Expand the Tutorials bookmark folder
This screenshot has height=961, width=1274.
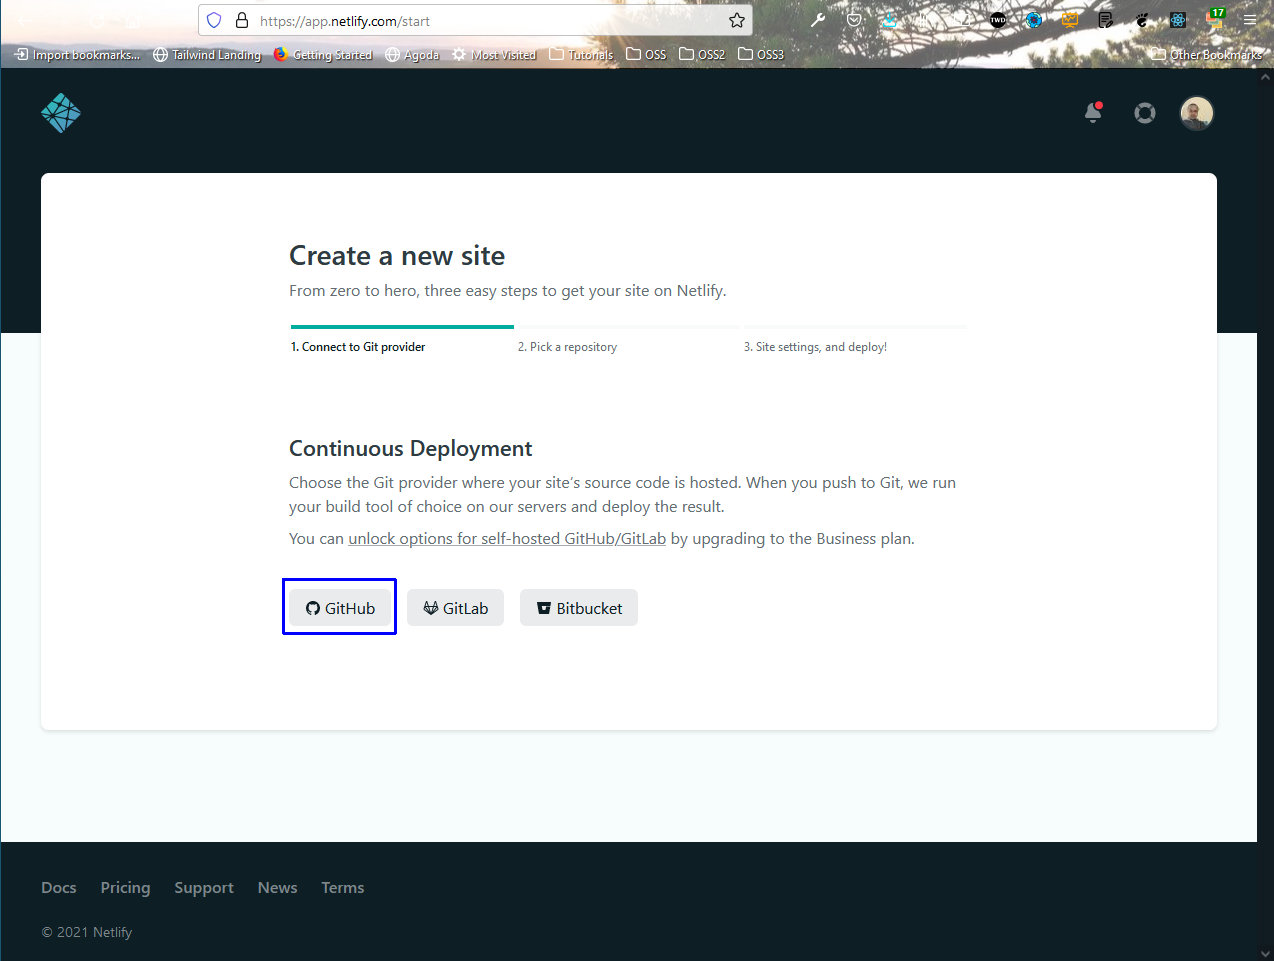(x=581, y=55)
